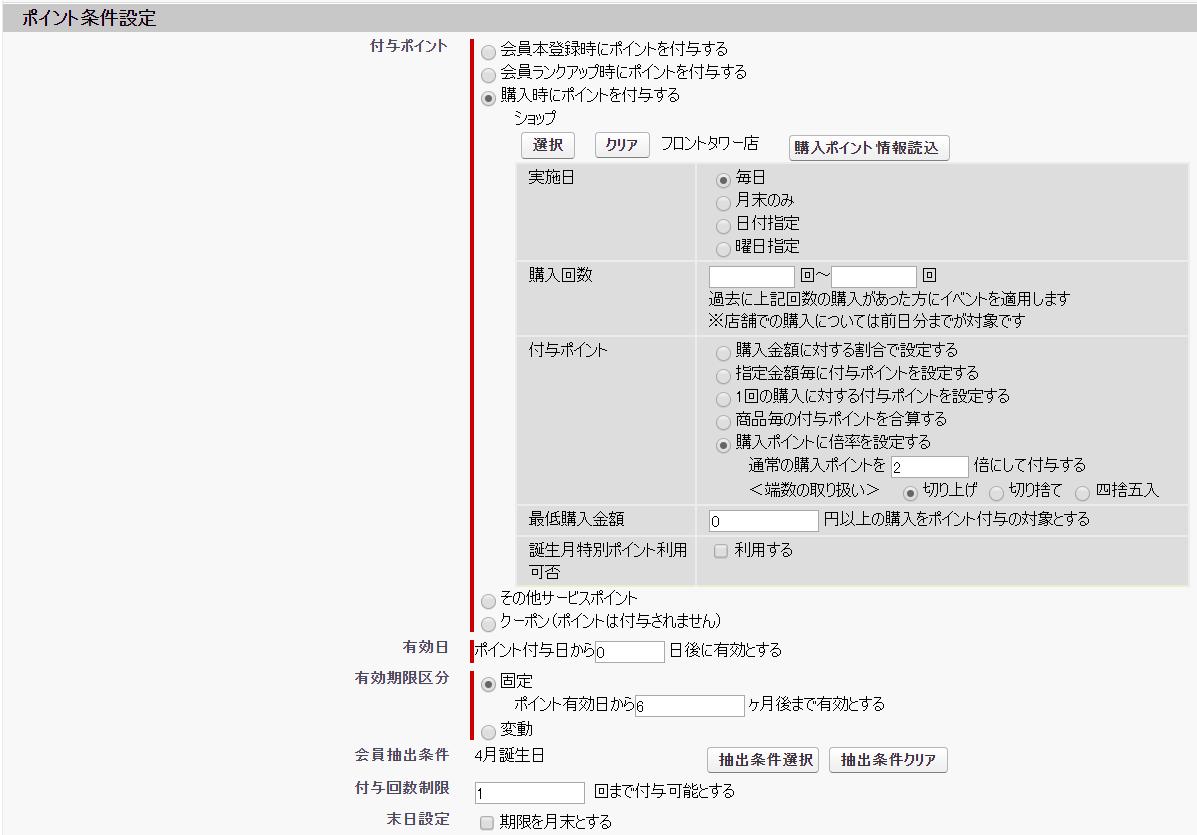Select 指定金額毎に付与ポイントを設定する option
This screenshot has height=835, width=1197.
click(723, 375)
